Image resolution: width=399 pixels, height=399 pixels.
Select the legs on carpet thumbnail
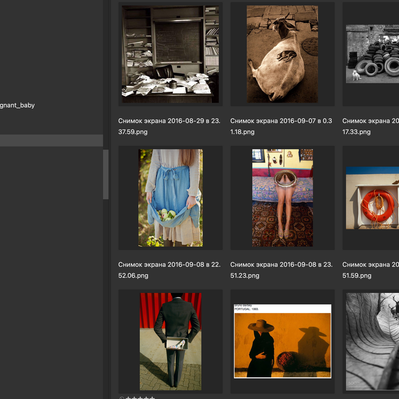[282, 198]
